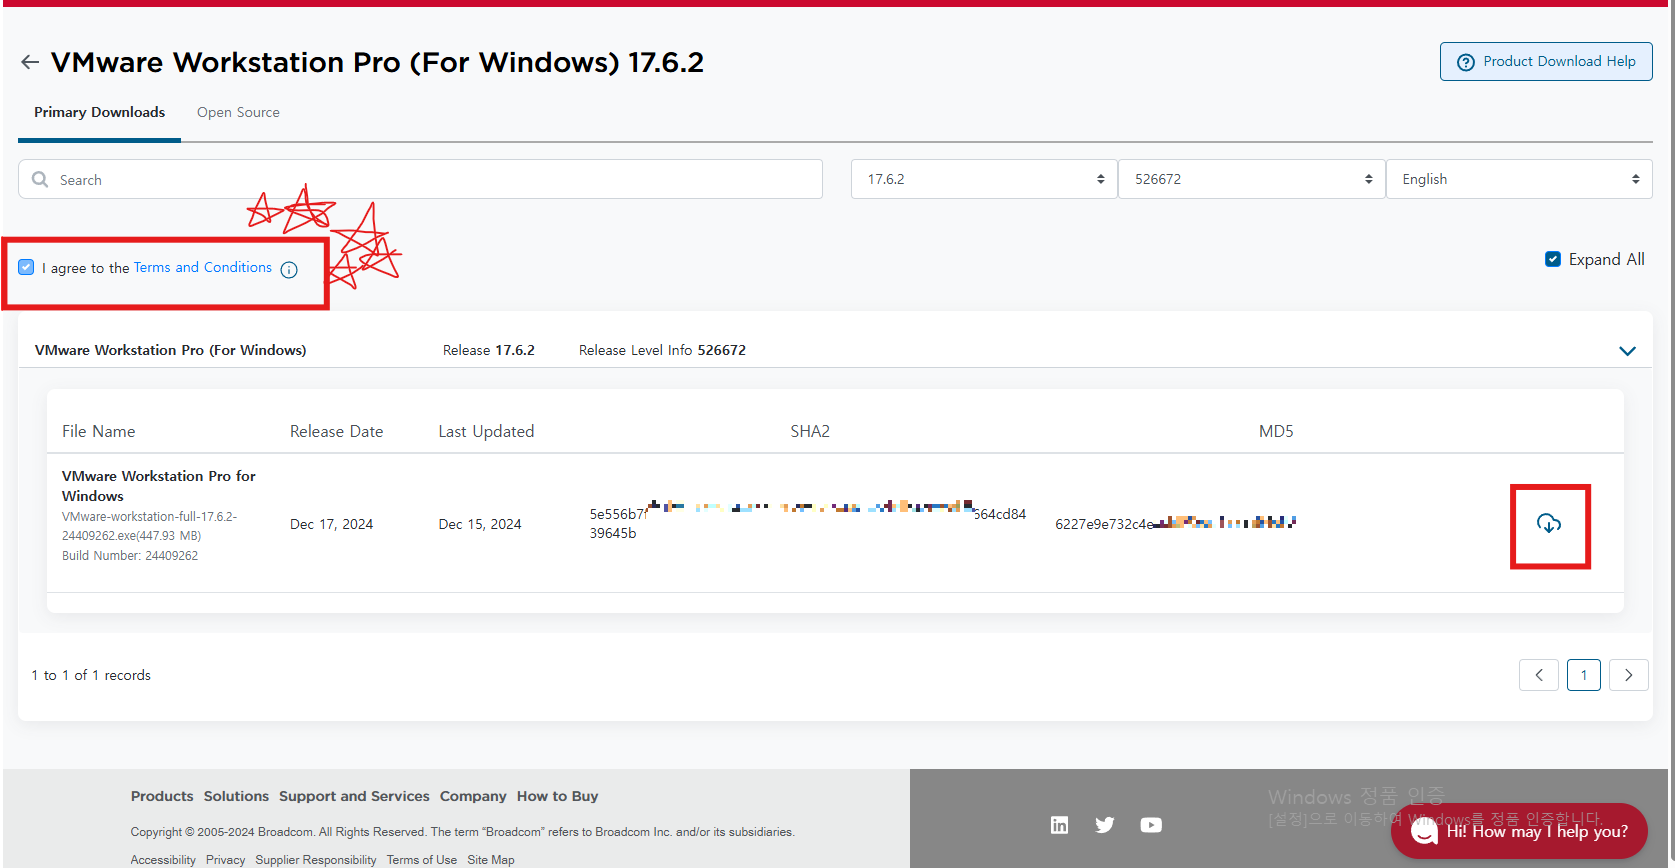Open the How to Buy footer link
1675x868 pixels.
pyautogui.click(x=557, y=796)
